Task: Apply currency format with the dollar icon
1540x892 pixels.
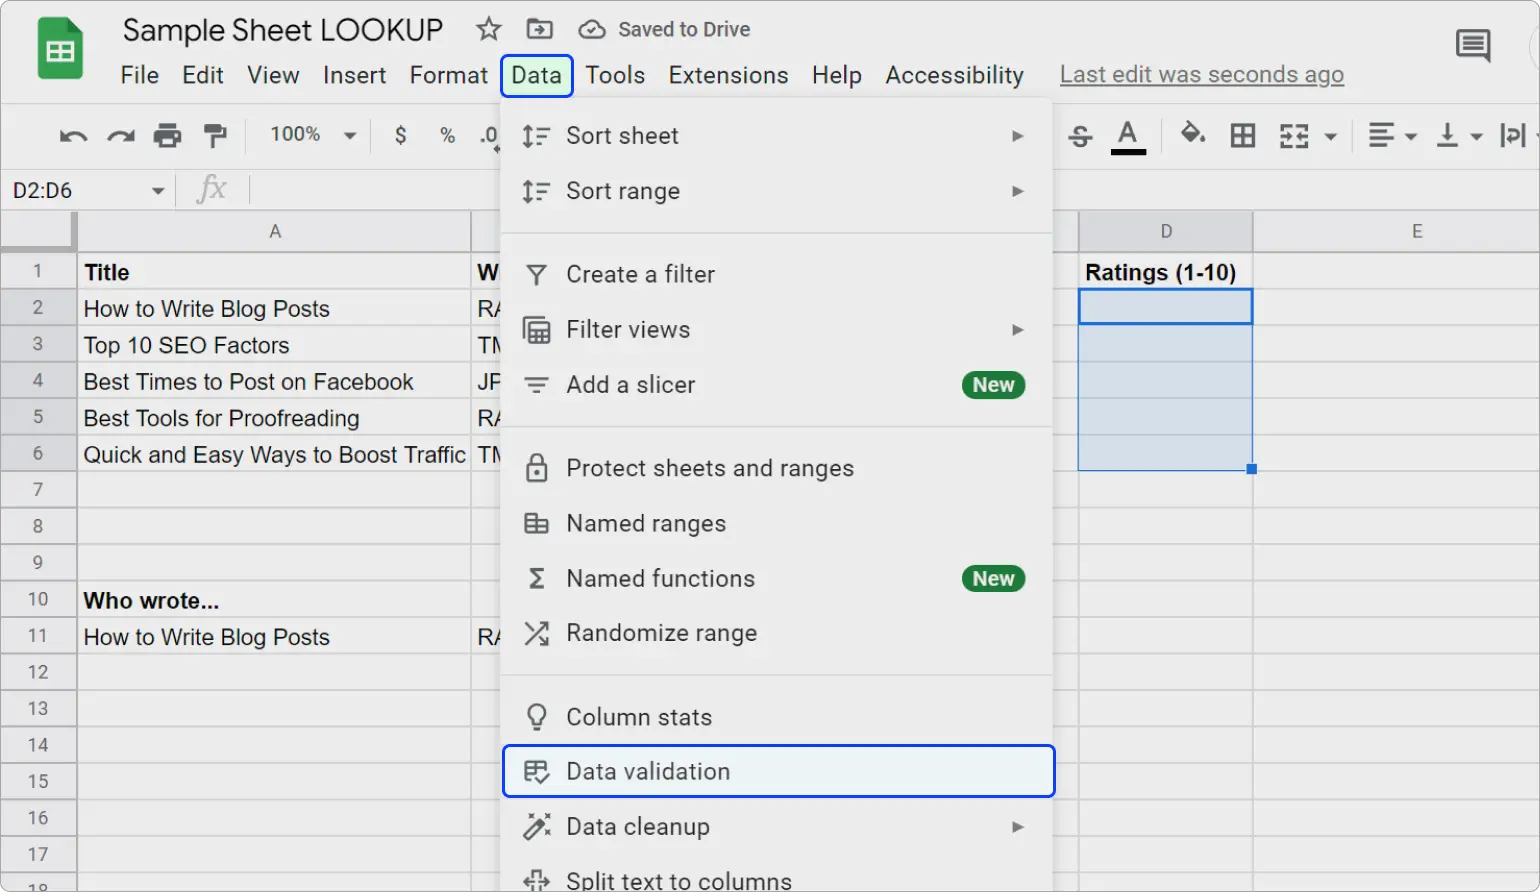Action: pos(400,136)
